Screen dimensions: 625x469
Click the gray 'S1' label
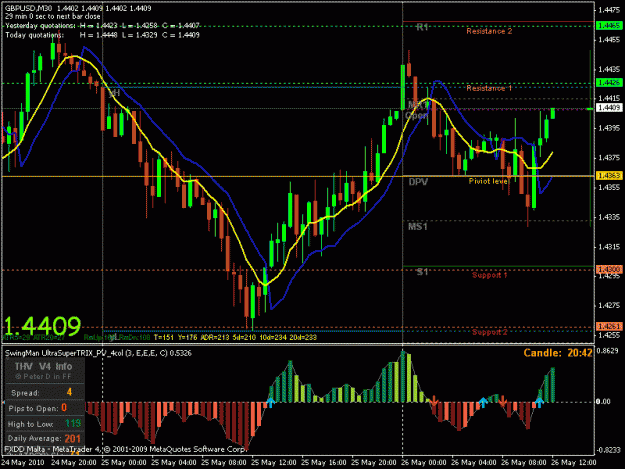pyautogui.click(x=422, y=272)
